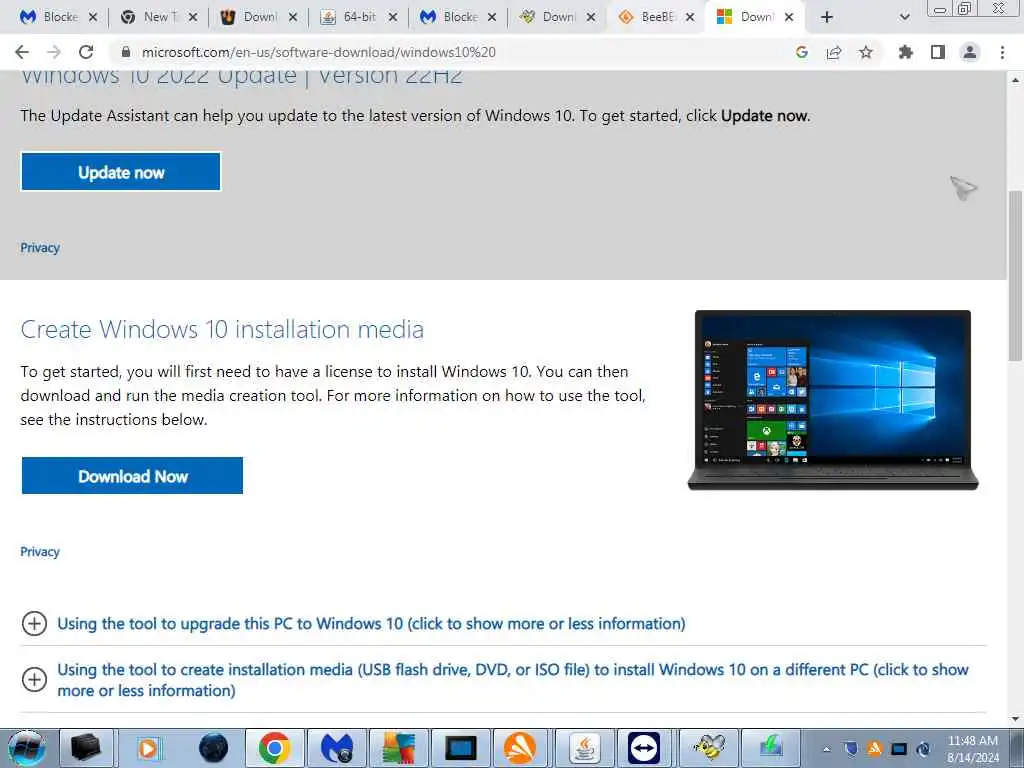Click the Update now button

point(121,172)
